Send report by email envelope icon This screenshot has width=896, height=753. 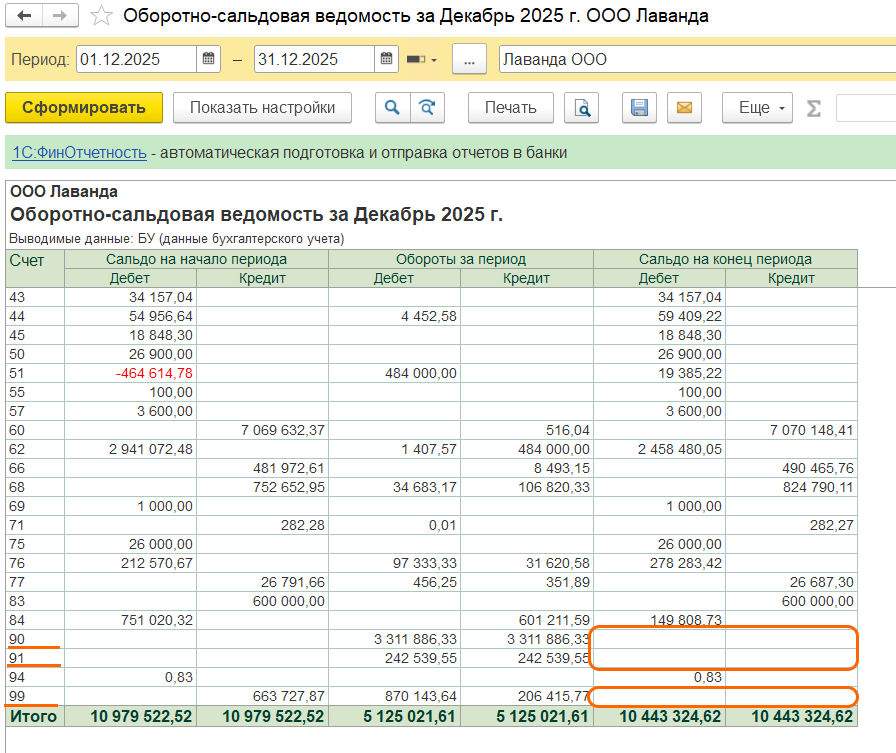(x=684, y=108)
